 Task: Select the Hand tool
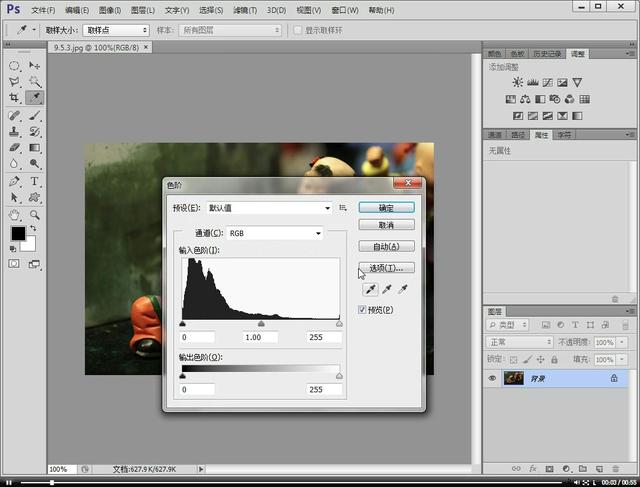[x=14, y=215]
